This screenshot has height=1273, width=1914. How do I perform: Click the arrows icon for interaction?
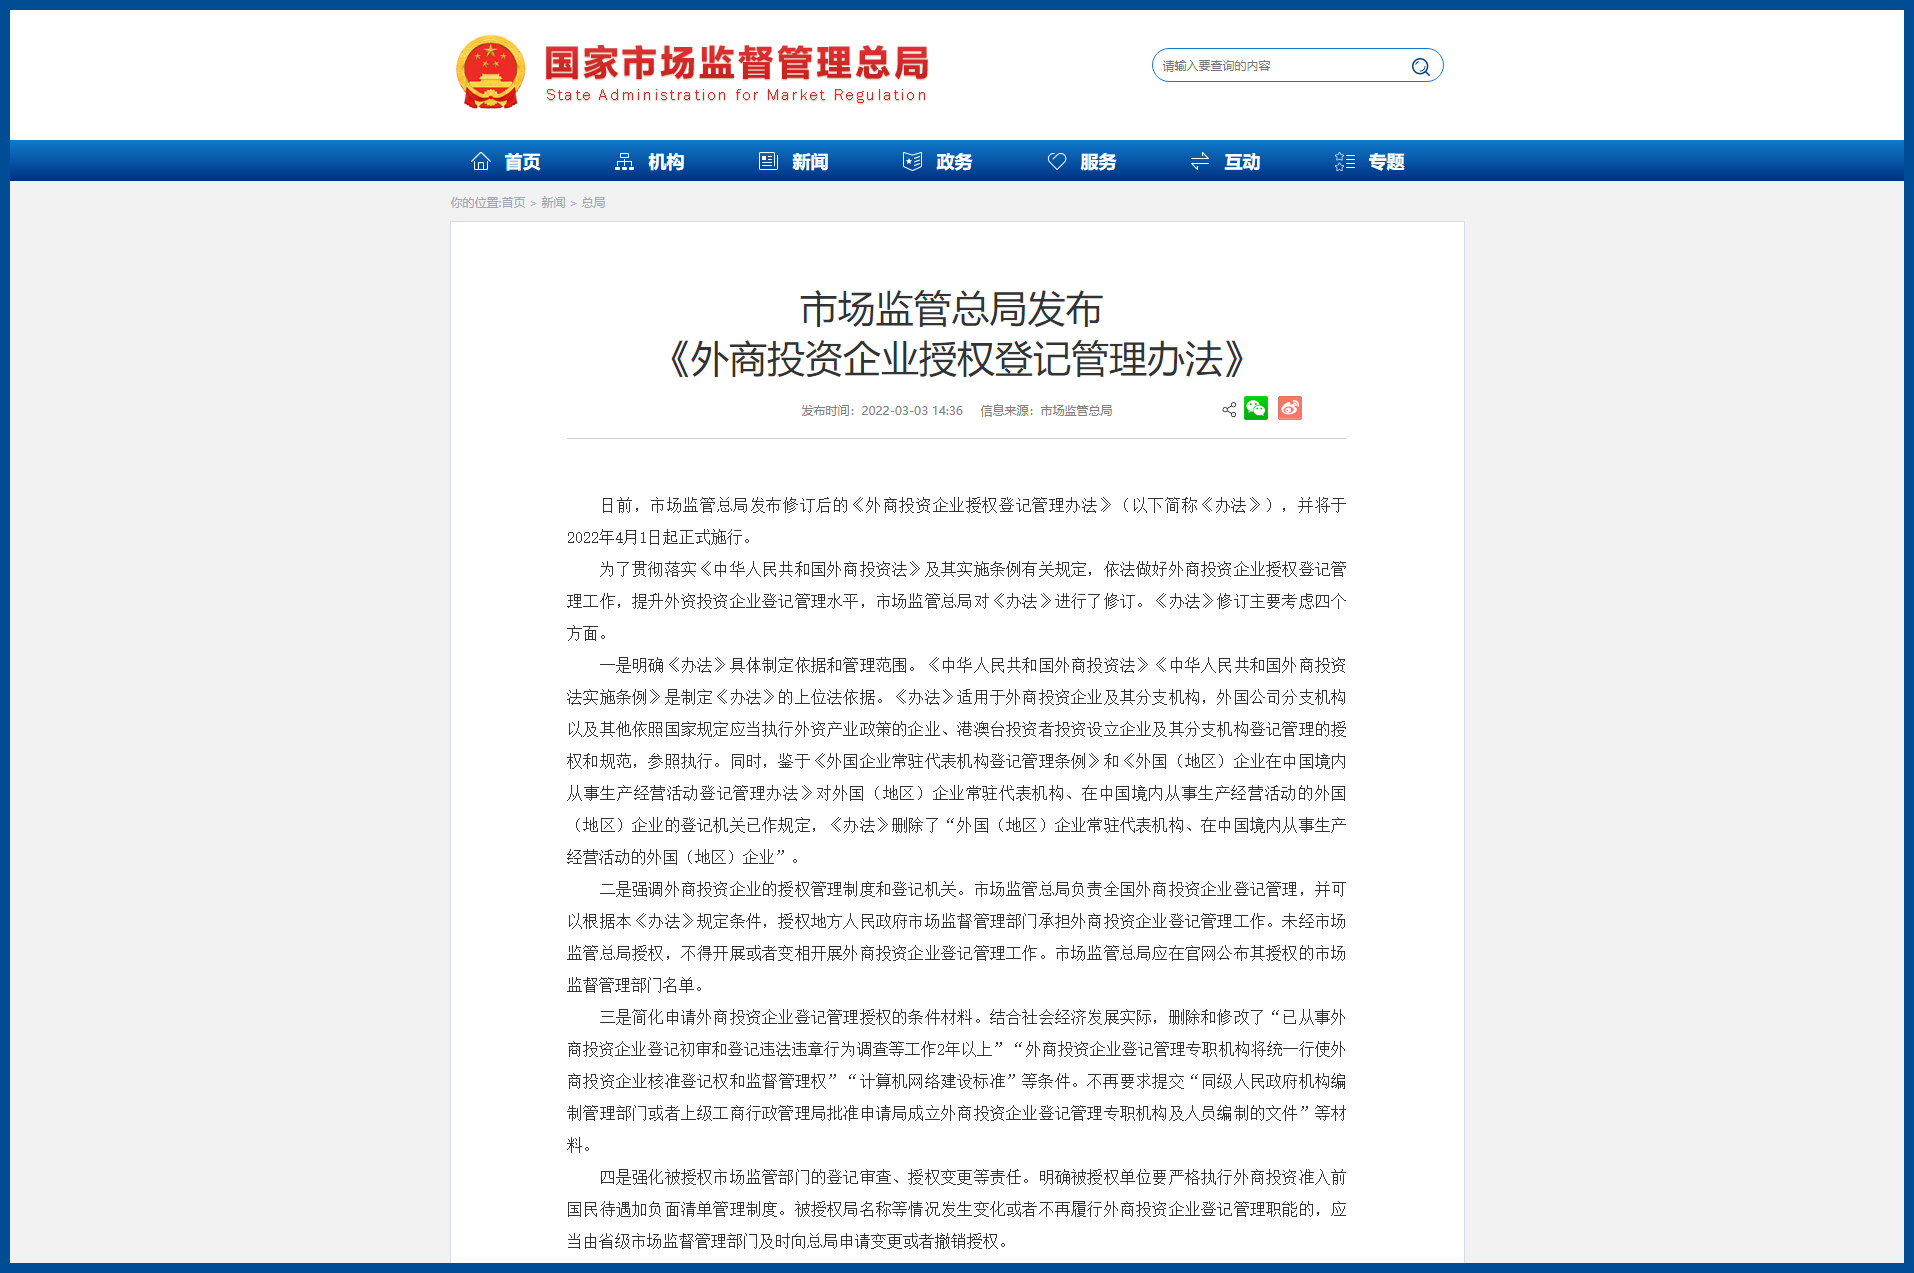tap(1200, 162)
